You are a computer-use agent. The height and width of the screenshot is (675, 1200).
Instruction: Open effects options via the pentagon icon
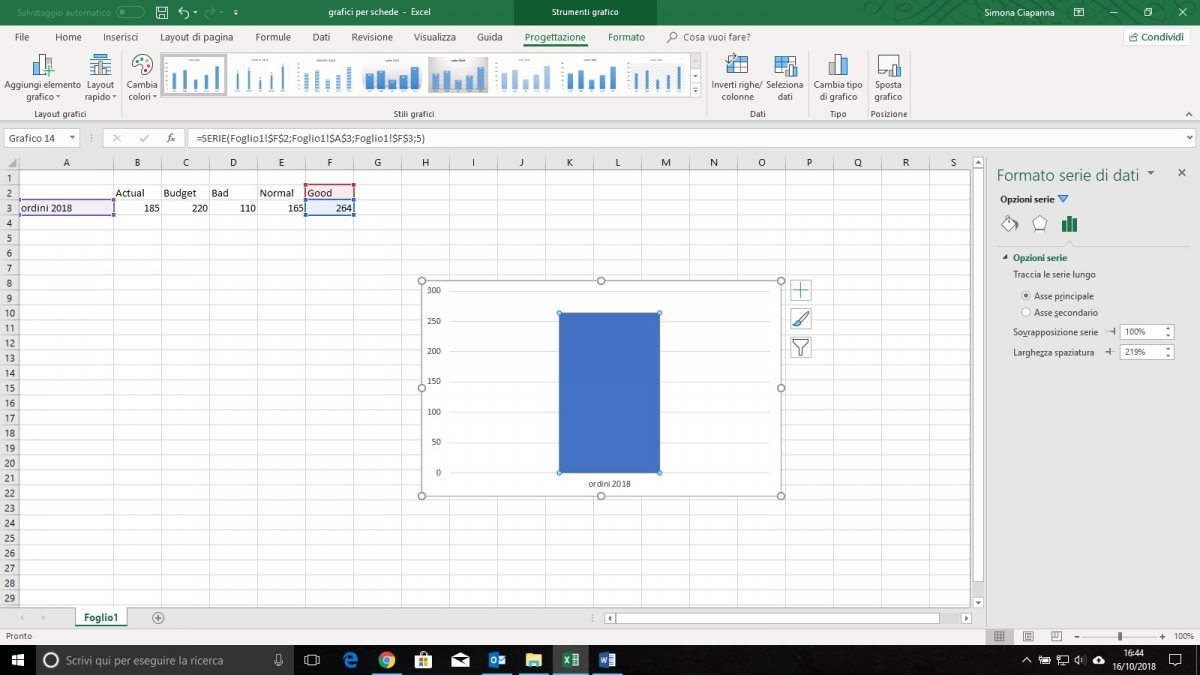[1040, 223]
